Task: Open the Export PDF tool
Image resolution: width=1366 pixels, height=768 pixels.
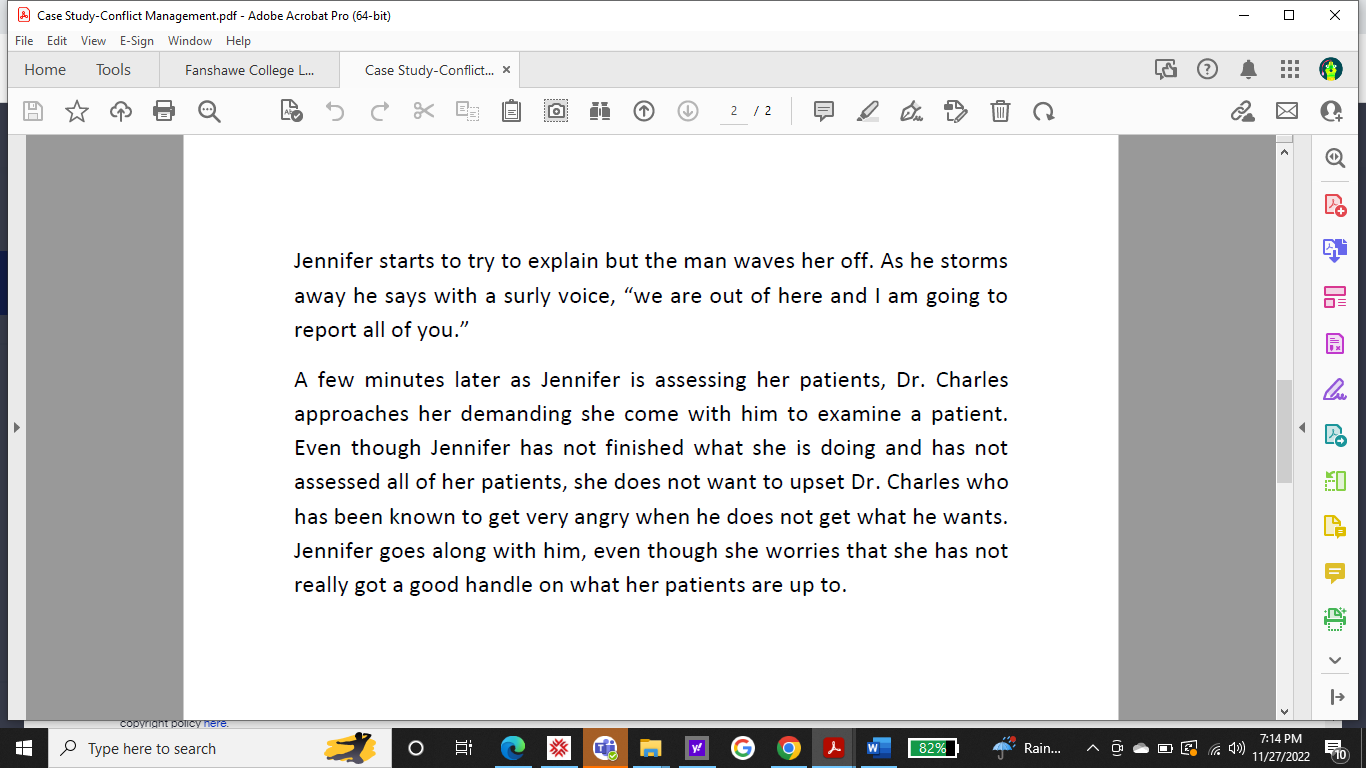Action: [1334, 257]
